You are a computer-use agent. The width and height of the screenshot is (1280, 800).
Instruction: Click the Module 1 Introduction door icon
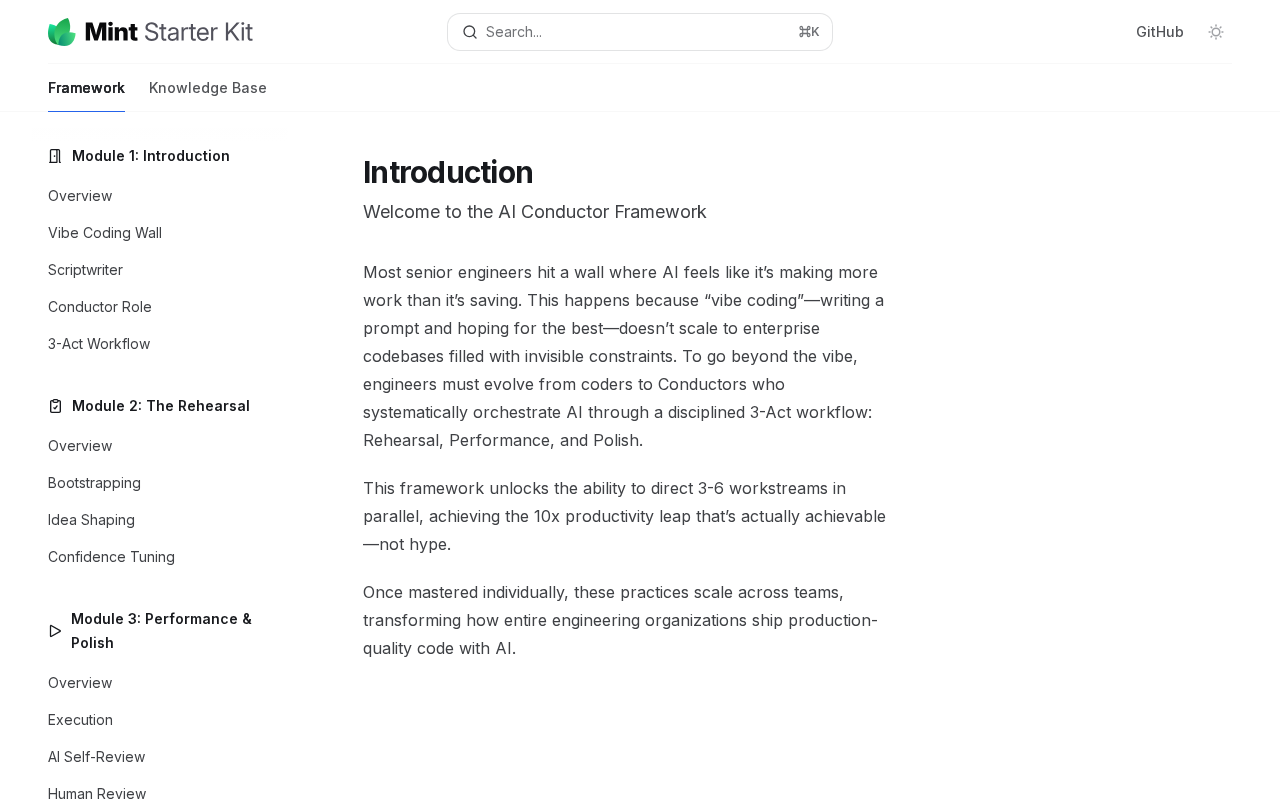[56, 156]
